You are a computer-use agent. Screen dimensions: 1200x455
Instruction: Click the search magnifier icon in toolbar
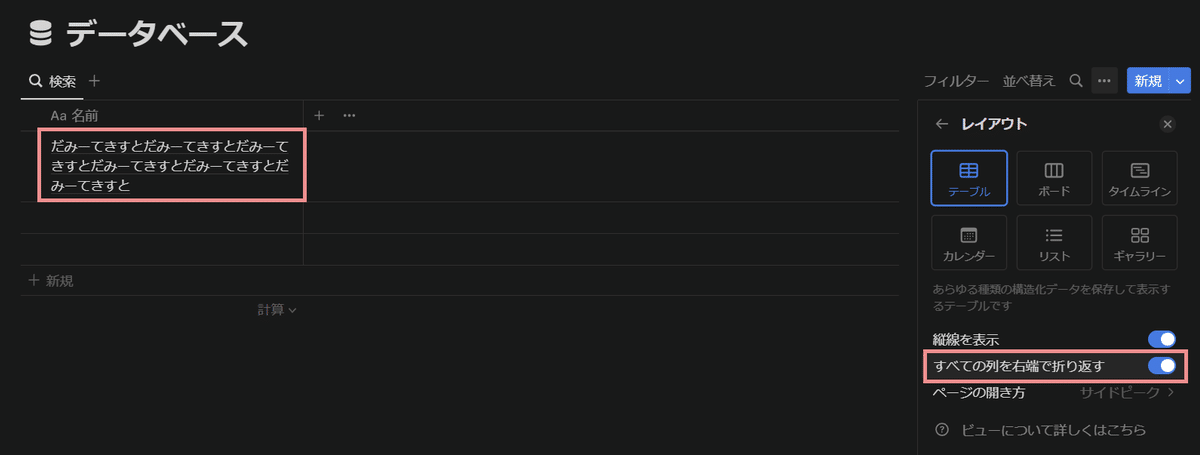1076,81
